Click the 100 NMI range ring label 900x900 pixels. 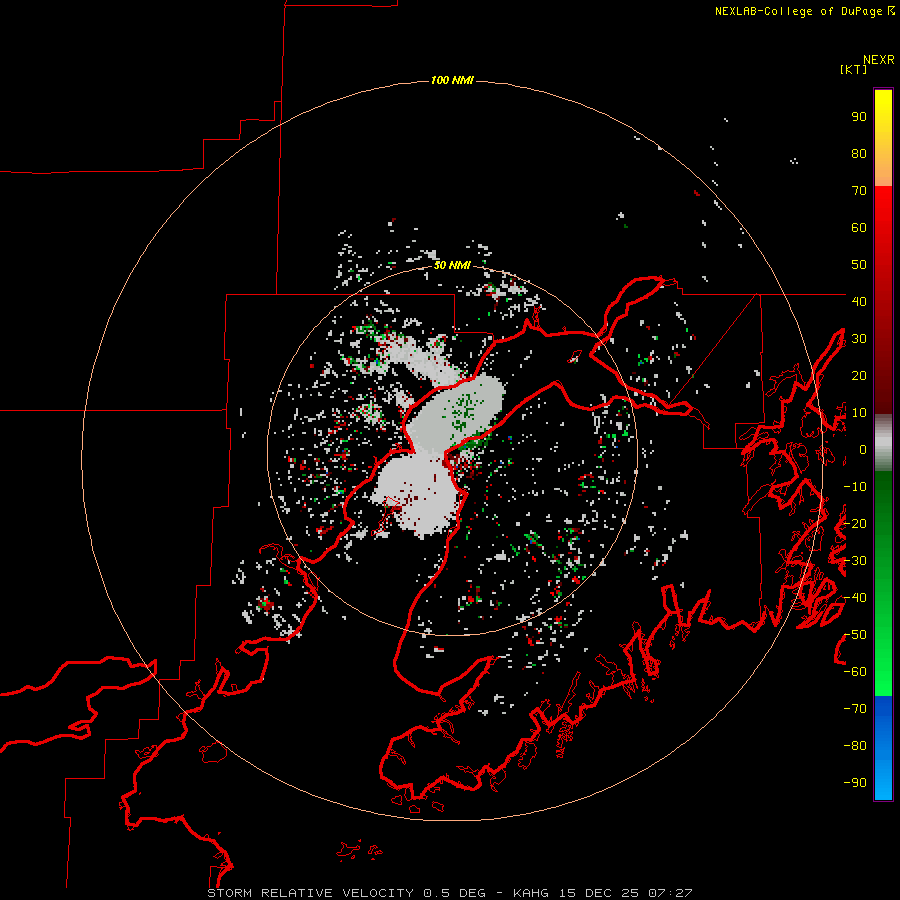(452, 80)
